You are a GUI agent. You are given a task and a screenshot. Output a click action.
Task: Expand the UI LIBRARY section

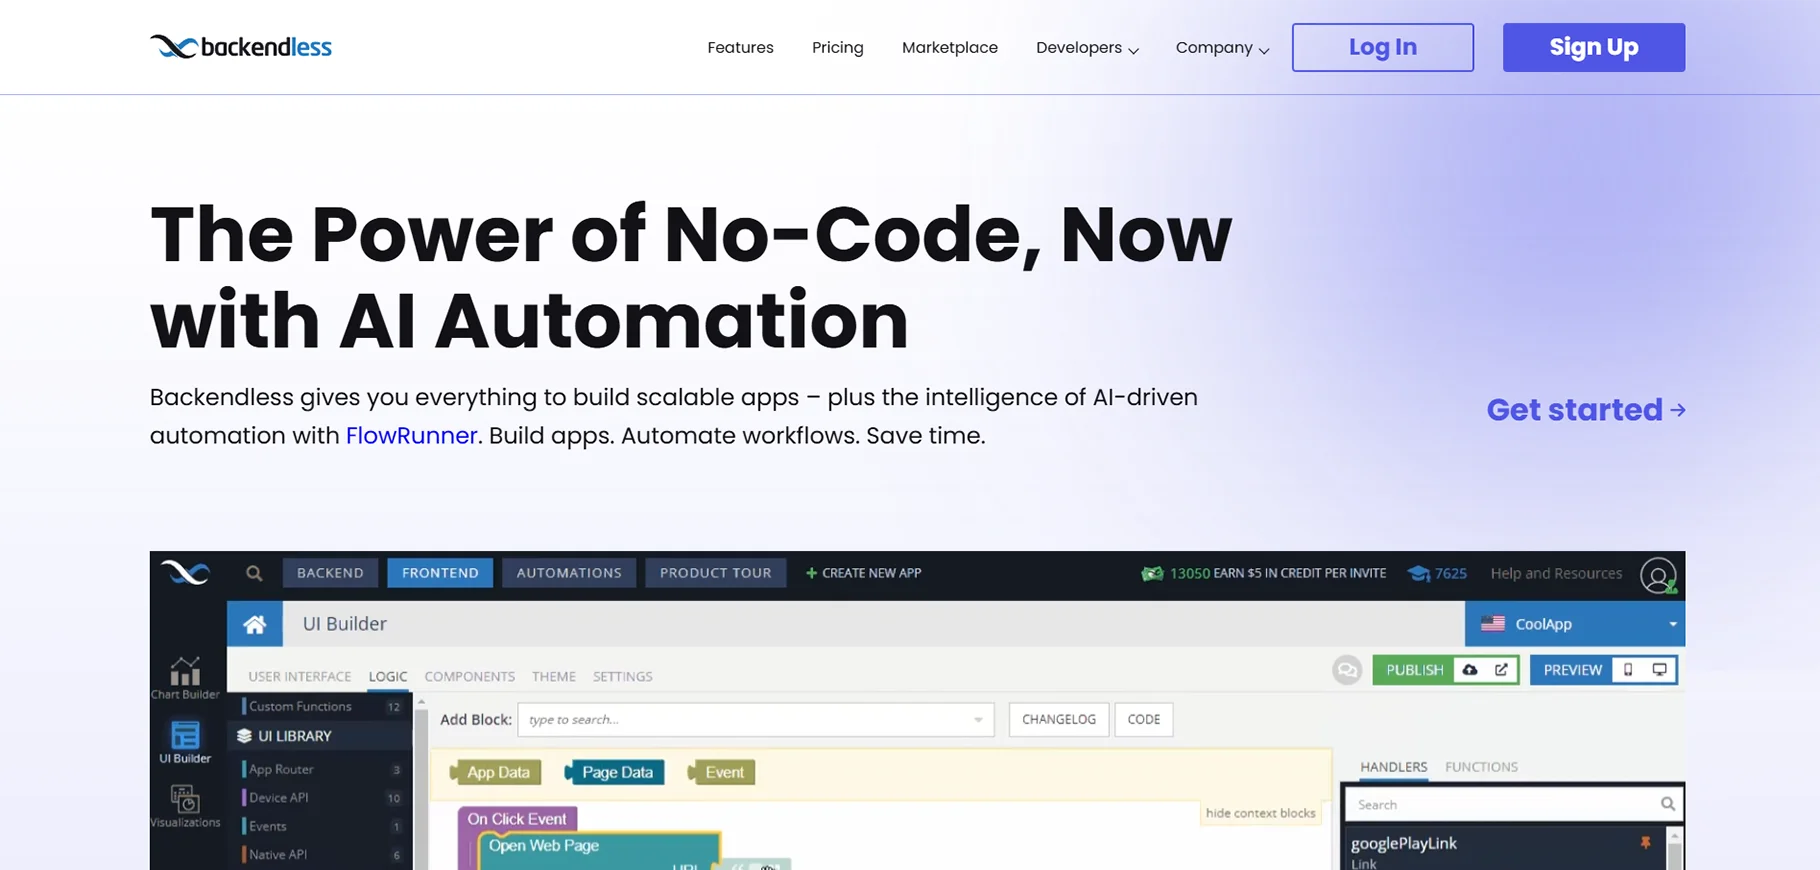point(320,736)
